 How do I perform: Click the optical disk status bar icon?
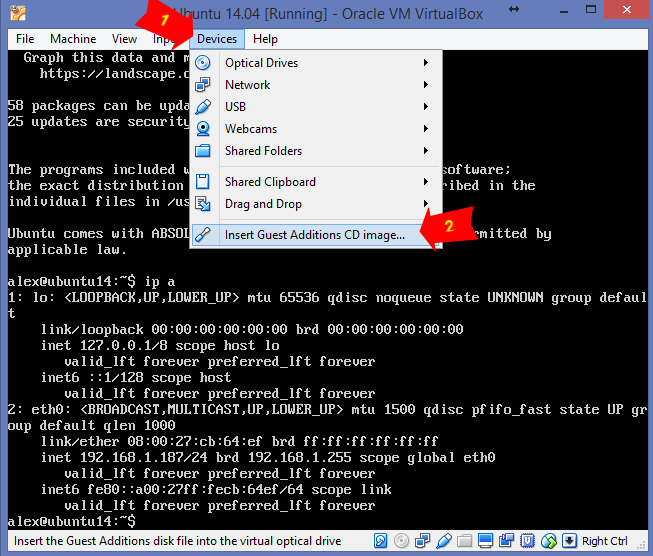(x=401, y=541)
